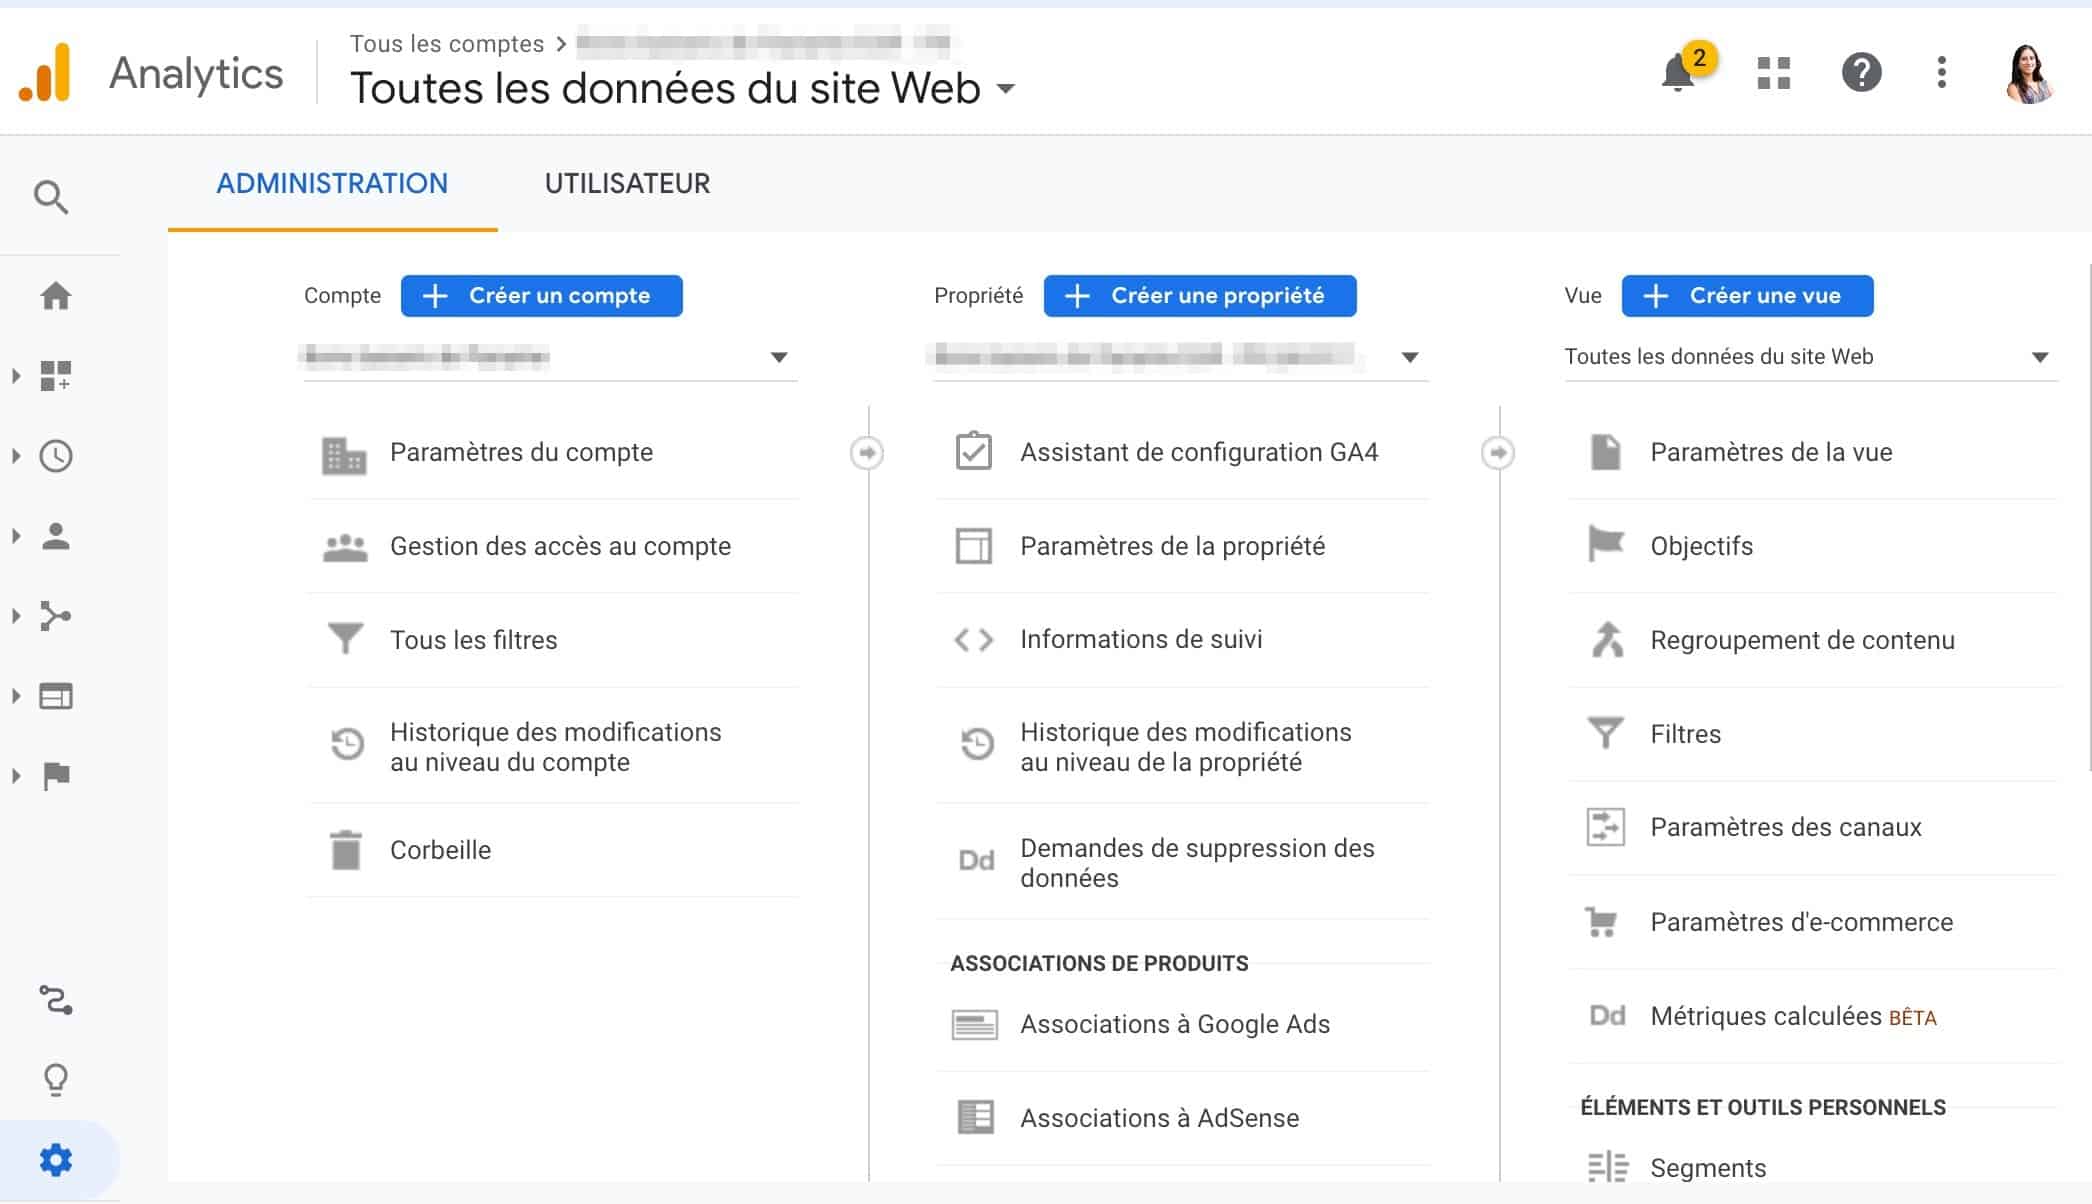Viewport: 2092px width, 1204px height.
Task: Open the Vue dropdown 'Toutes les données du site Web'
Action: 1810,357
